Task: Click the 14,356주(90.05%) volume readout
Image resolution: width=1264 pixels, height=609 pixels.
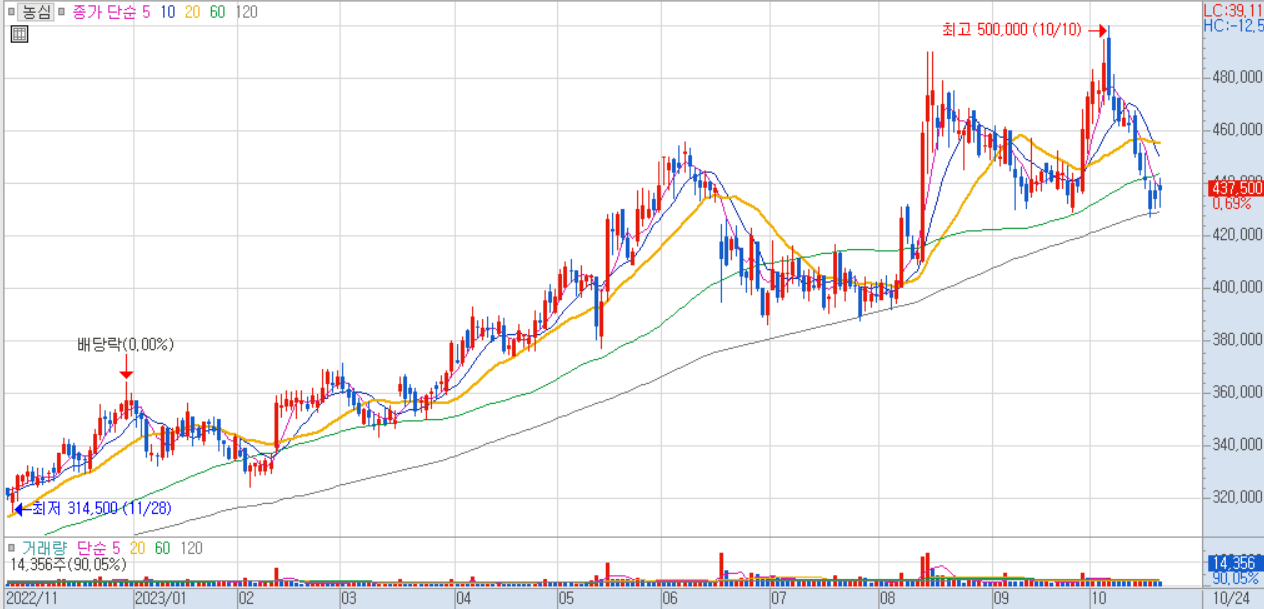Action: 68,564
